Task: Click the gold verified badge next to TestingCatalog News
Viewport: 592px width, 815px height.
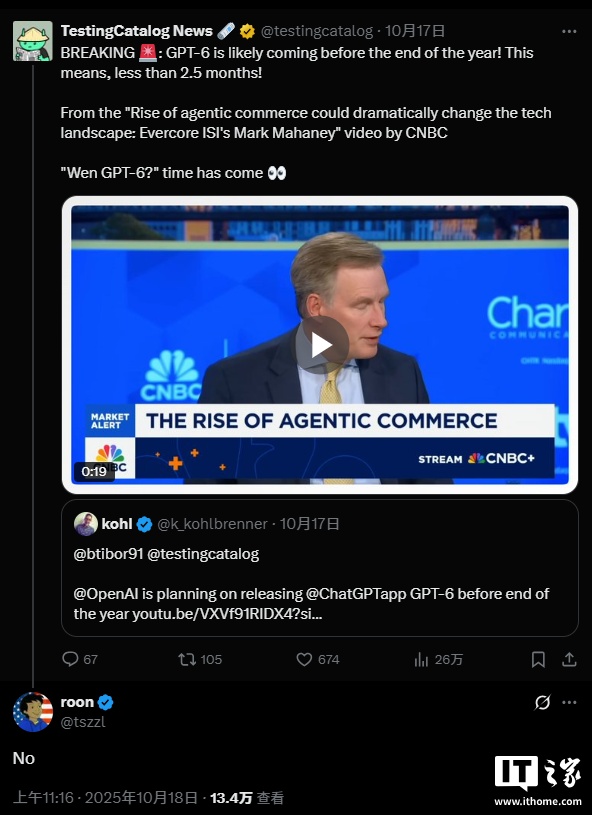Action: coord(246,30)
